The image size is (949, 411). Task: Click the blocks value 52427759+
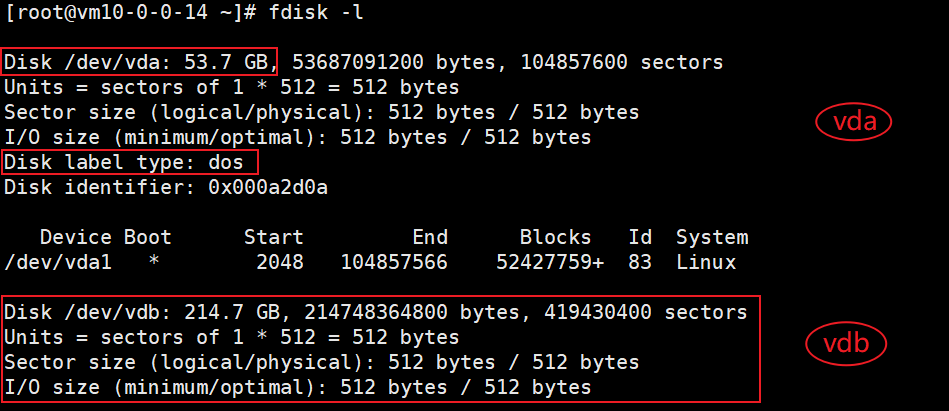(549, 262)
